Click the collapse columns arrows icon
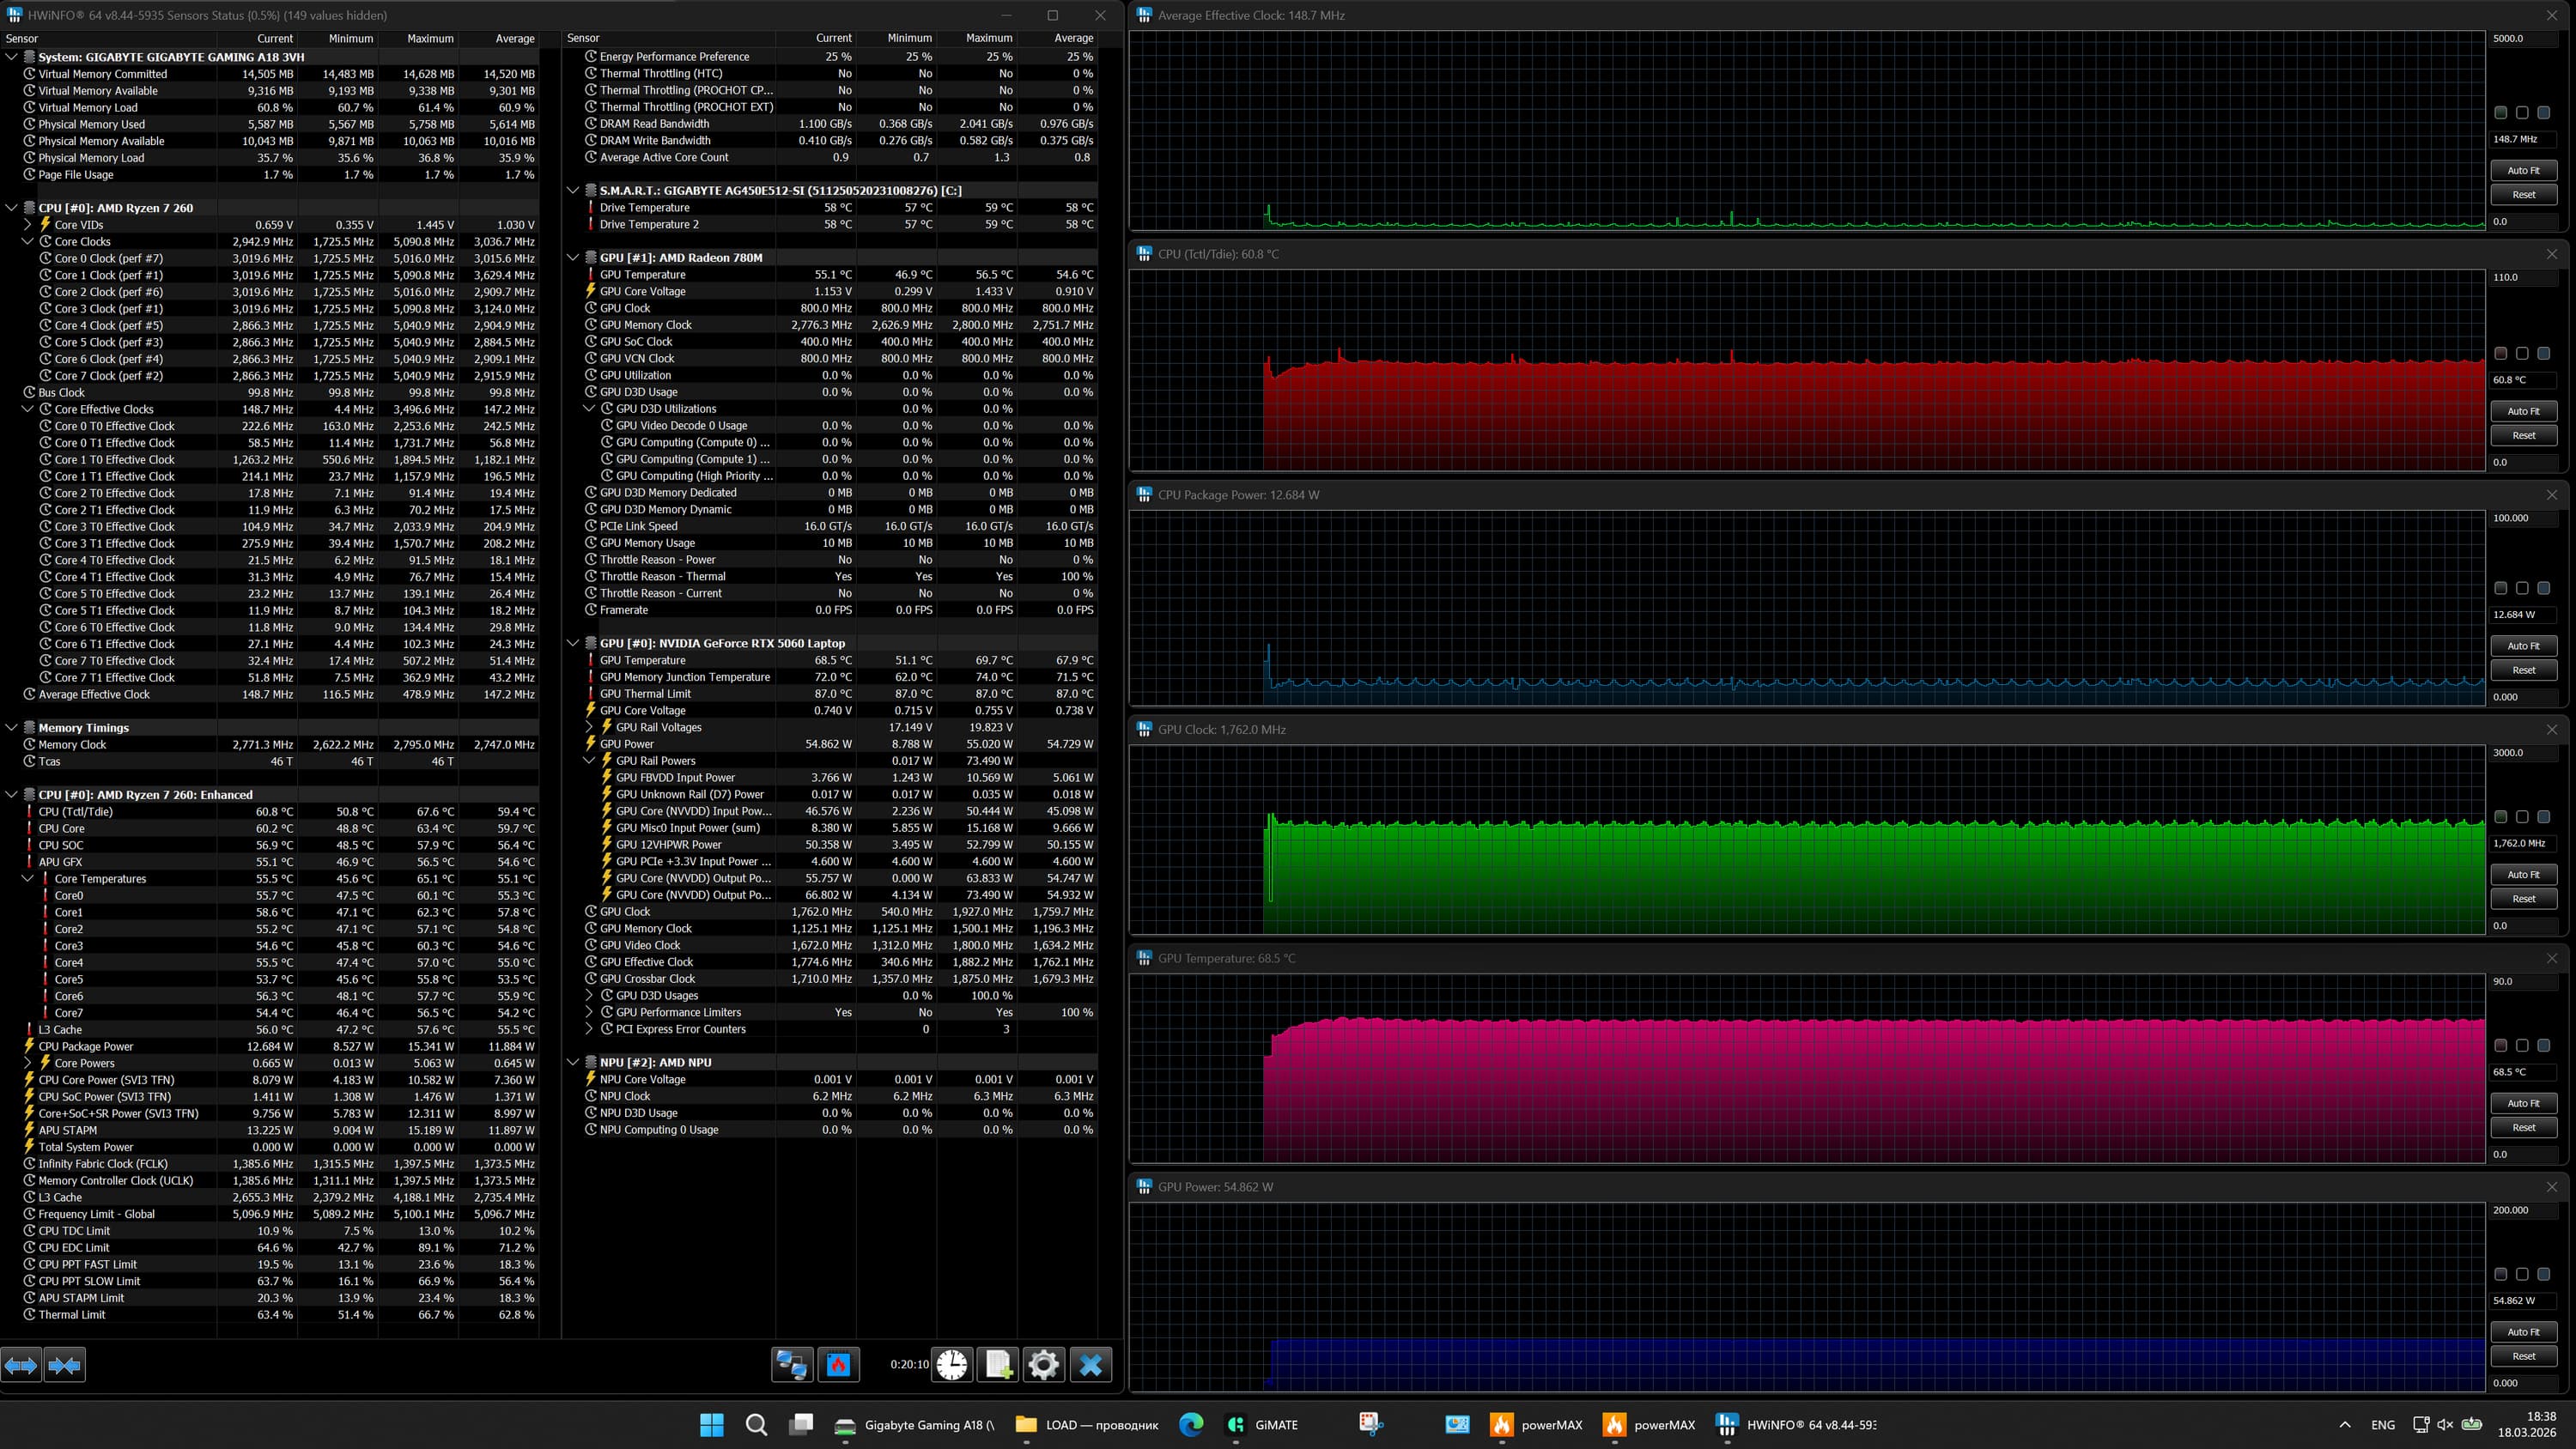Viewport: 2576px width, 1449px height. 64,1365
